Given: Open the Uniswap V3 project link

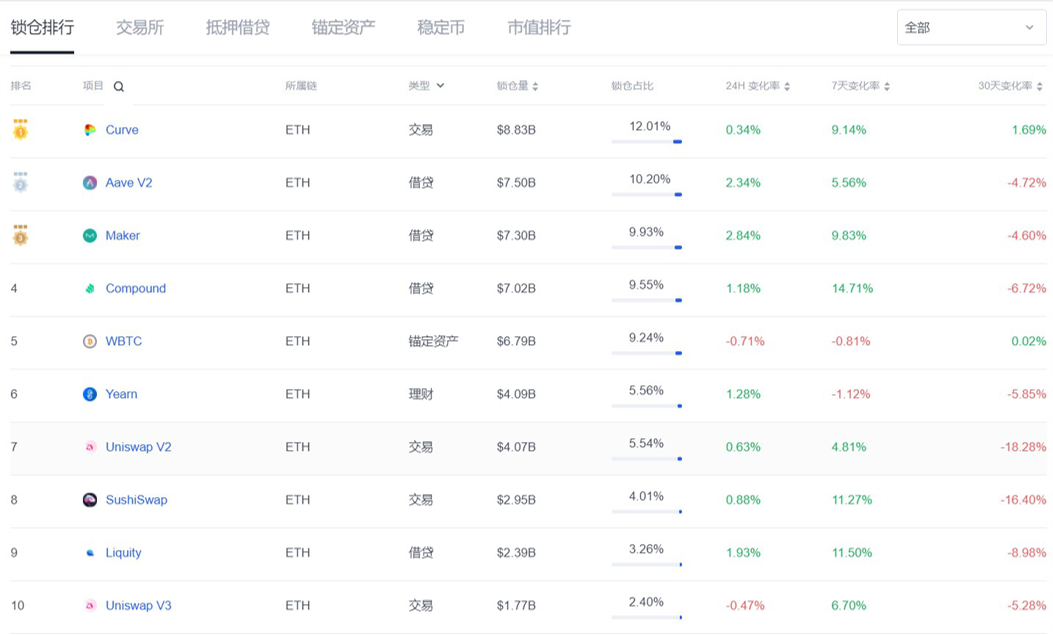Looking at the screenshot, I should click(138, 605).
